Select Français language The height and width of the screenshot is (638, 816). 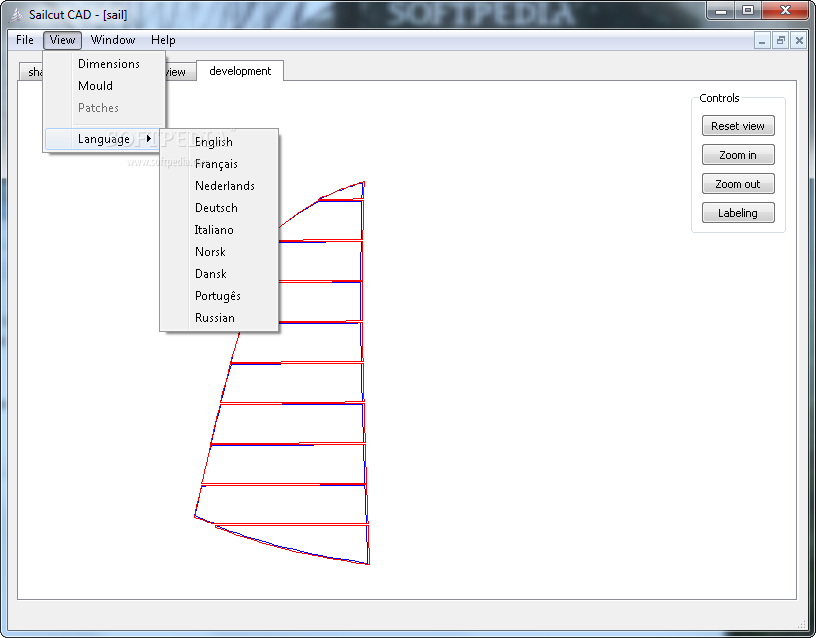tap(219, 164)
